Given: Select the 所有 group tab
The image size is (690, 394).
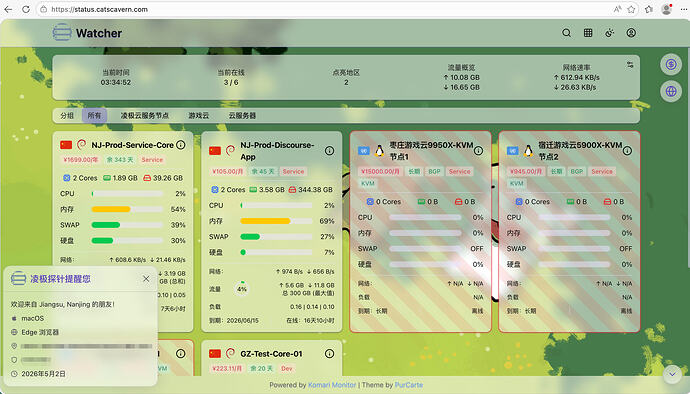Looking at the screenshot, I should point(94,116).
